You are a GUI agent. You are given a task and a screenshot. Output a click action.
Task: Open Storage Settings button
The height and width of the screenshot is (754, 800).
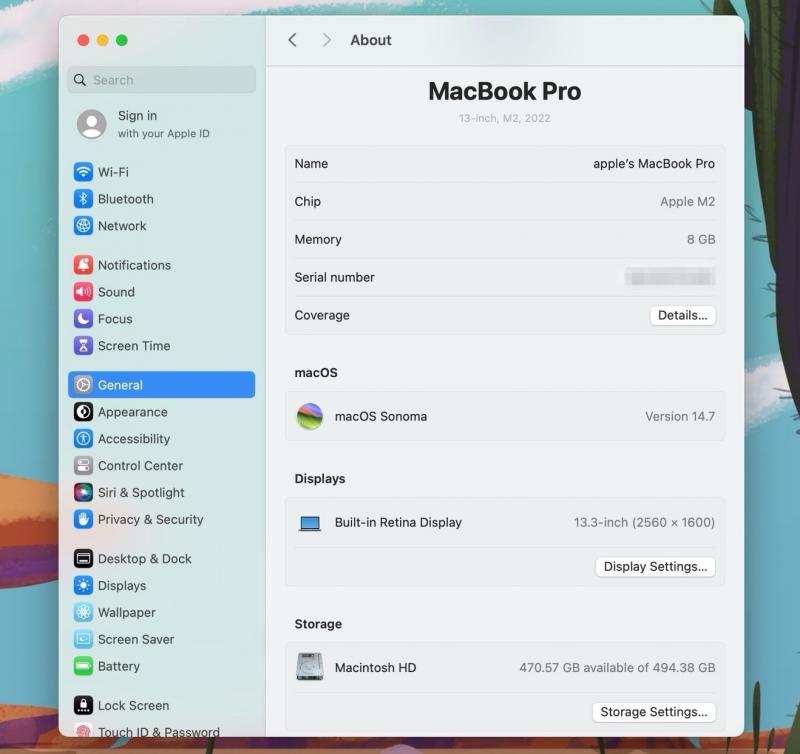pyautogui.click(x=654, y=712)
